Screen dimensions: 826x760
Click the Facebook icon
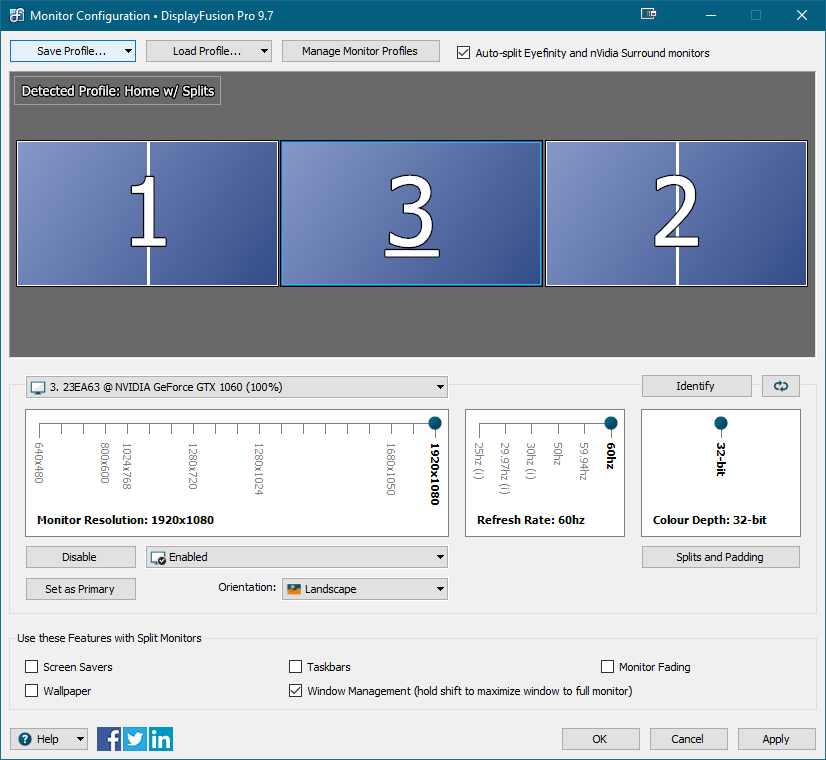pos(110,739)
